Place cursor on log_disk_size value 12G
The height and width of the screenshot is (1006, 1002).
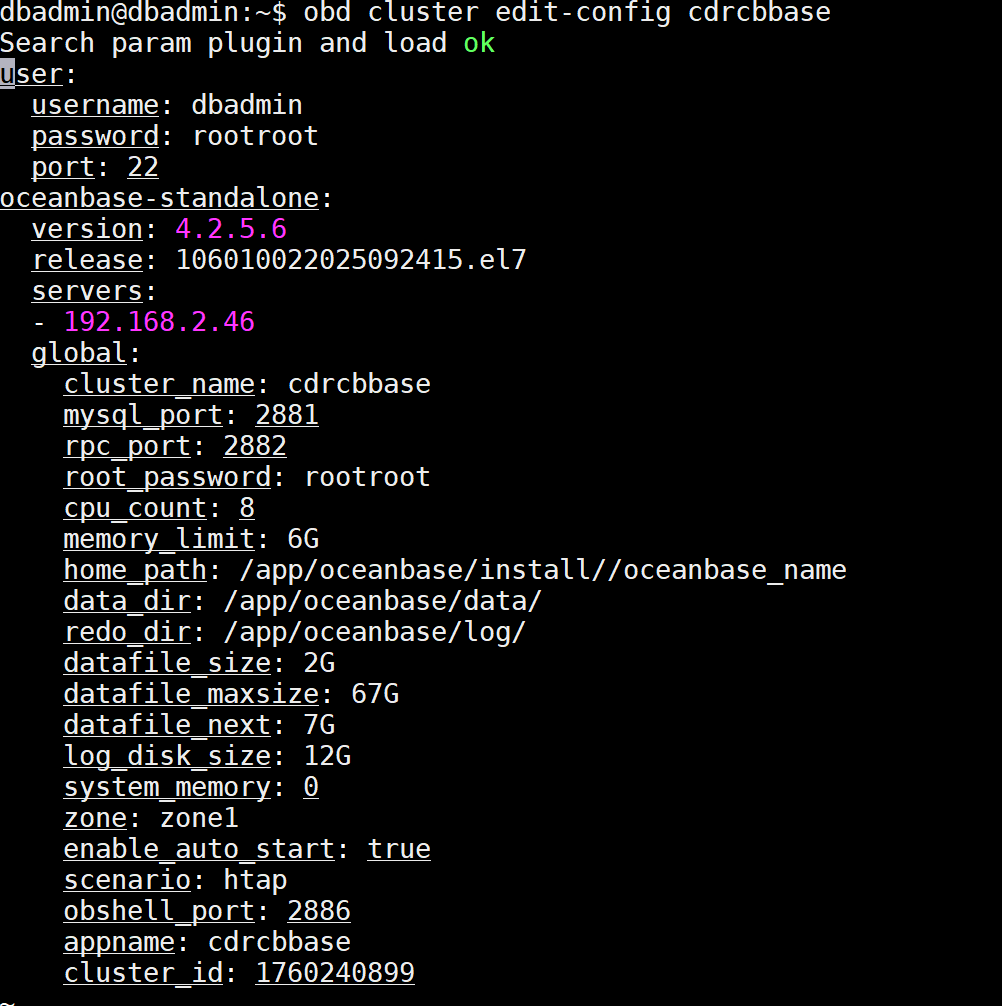tap(327, 756)
